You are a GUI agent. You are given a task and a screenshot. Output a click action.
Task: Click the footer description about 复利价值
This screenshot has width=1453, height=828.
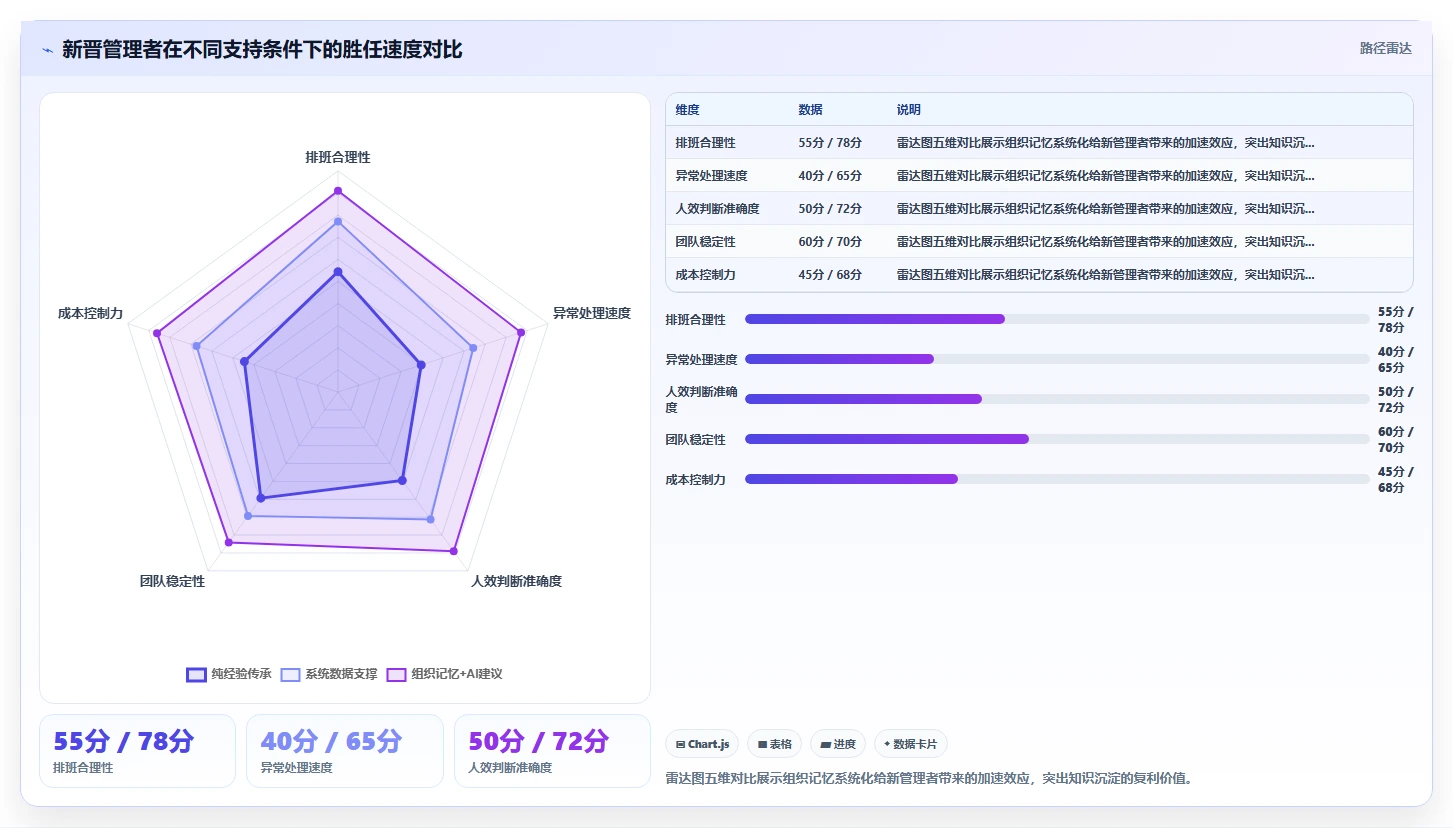[x=929, y=778]
